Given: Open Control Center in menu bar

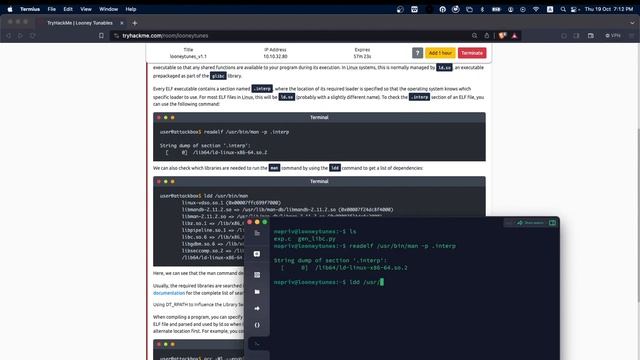Looking at the screenshot, I should pyautogui.click(x=574, y=9).
